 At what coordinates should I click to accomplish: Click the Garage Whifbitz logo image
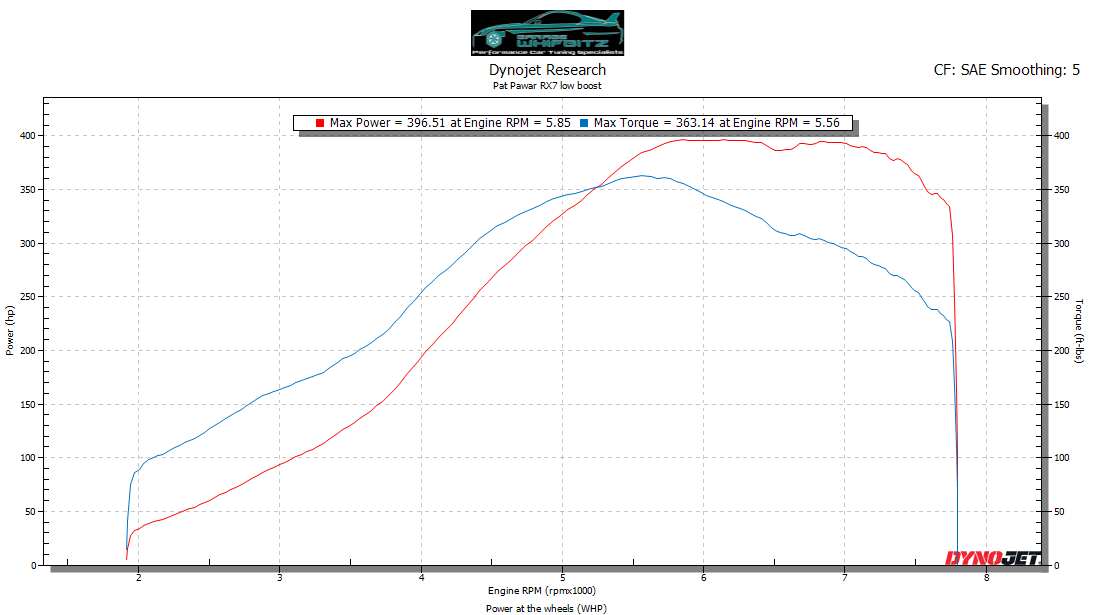[547, 33]
